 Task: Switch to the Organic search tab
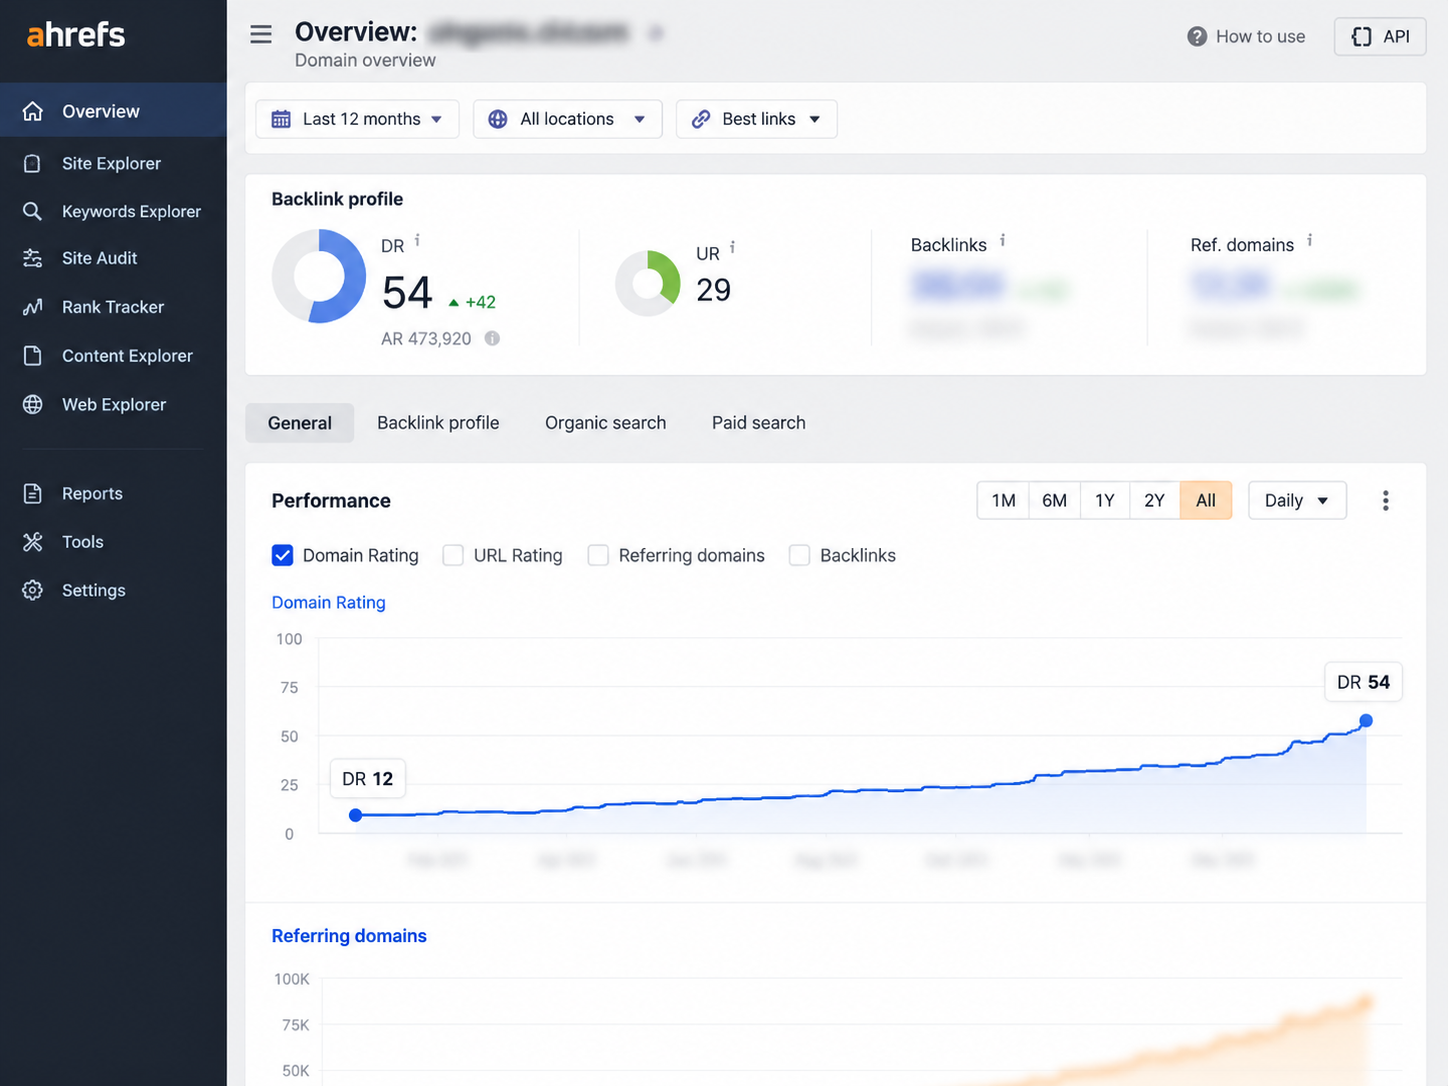(605, 423)
